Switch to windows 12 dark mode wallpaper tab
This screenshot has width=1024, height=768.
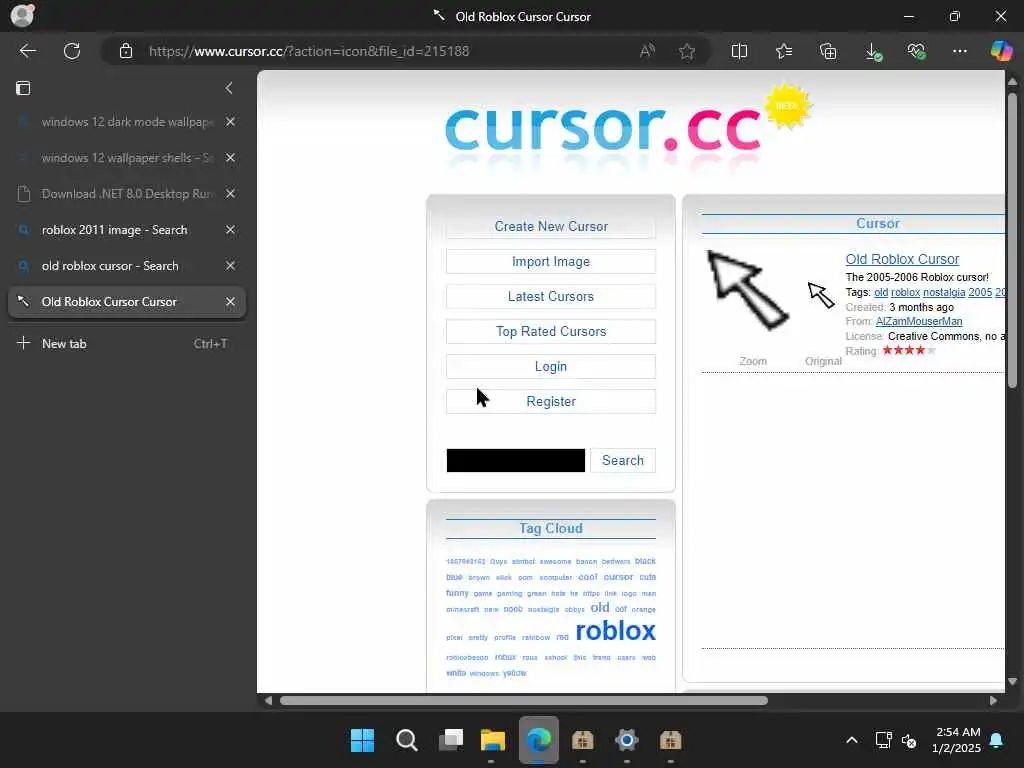pyautogui.click(x=127, y=121)
